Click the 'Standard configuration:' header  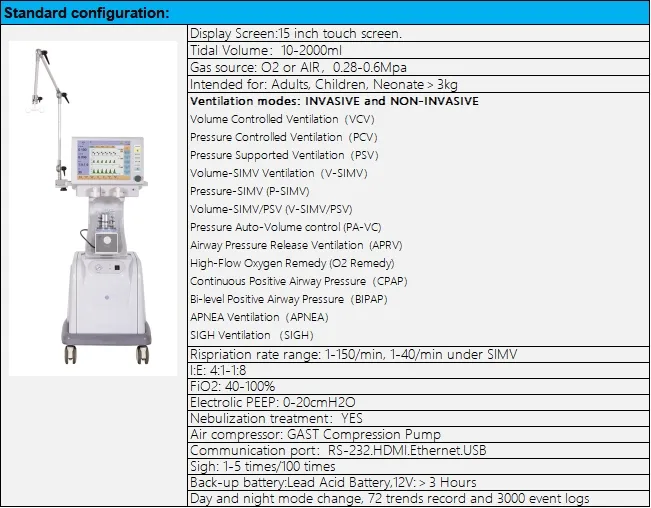[326, 13]
